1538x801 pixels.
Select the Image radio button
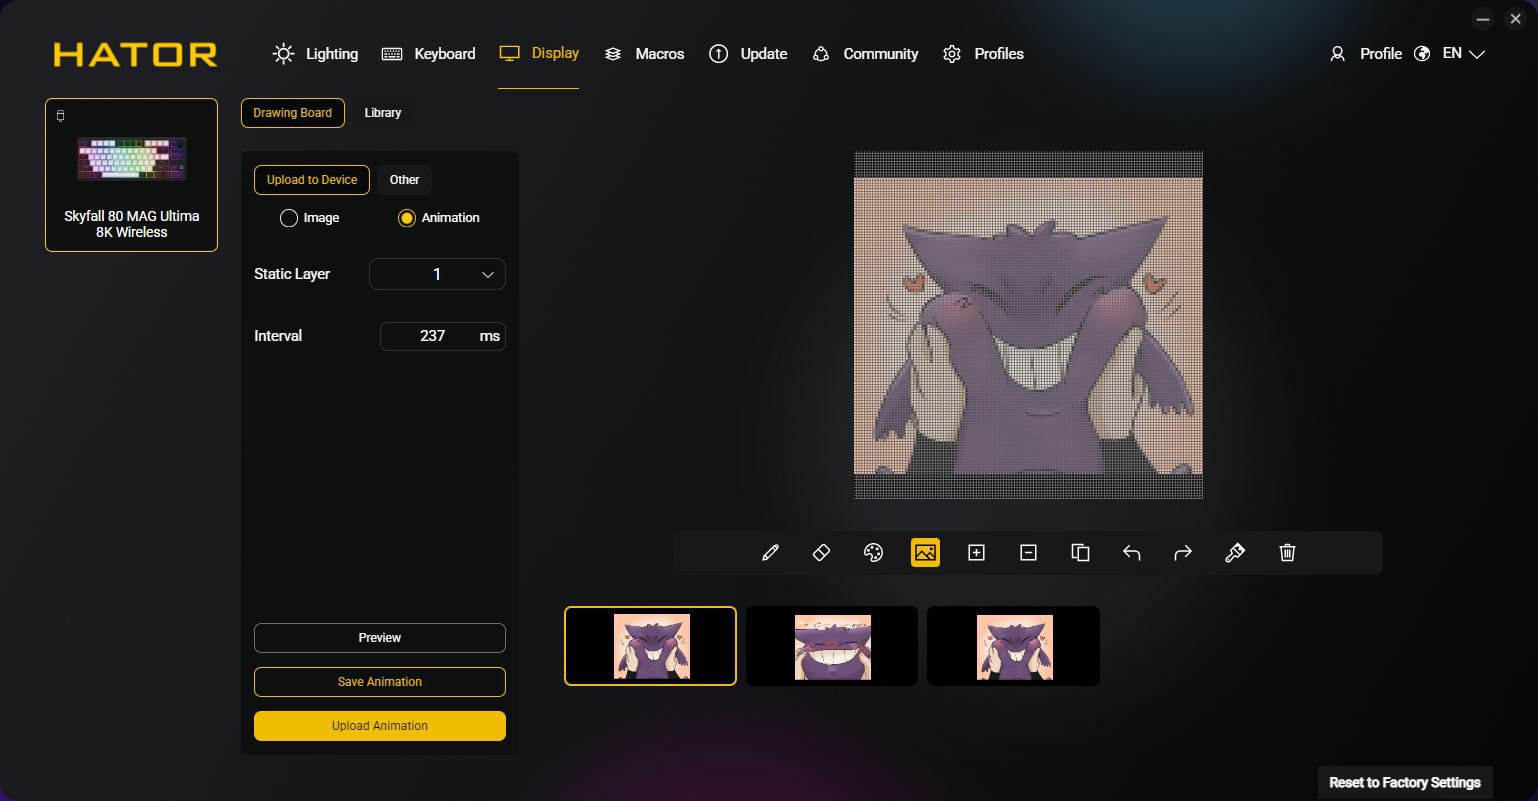[x=289, y=218]
